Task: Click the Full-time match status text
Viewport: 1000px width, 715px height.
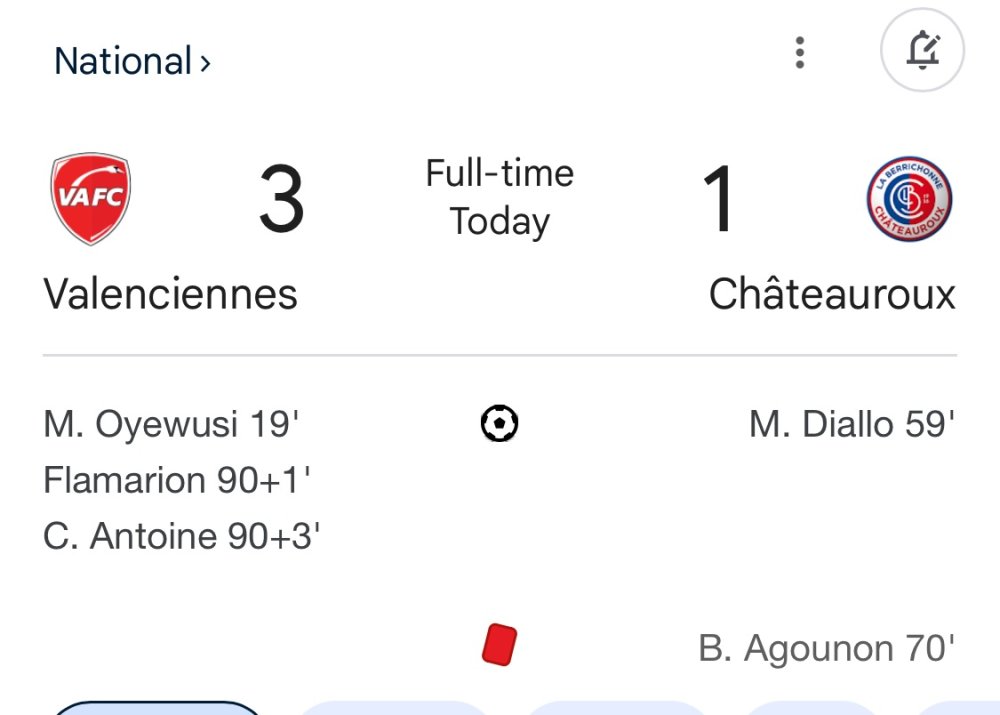Action: [500, 174]
